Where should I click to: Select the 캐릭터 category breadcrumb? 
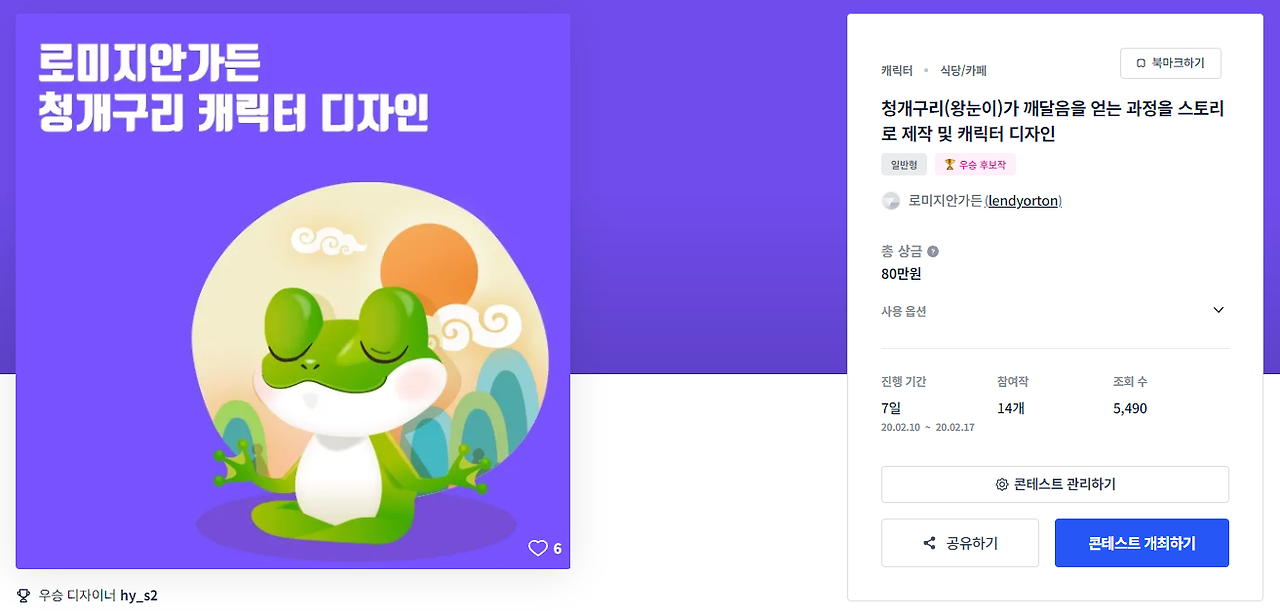pyautogui.click(x=897, y=70)
